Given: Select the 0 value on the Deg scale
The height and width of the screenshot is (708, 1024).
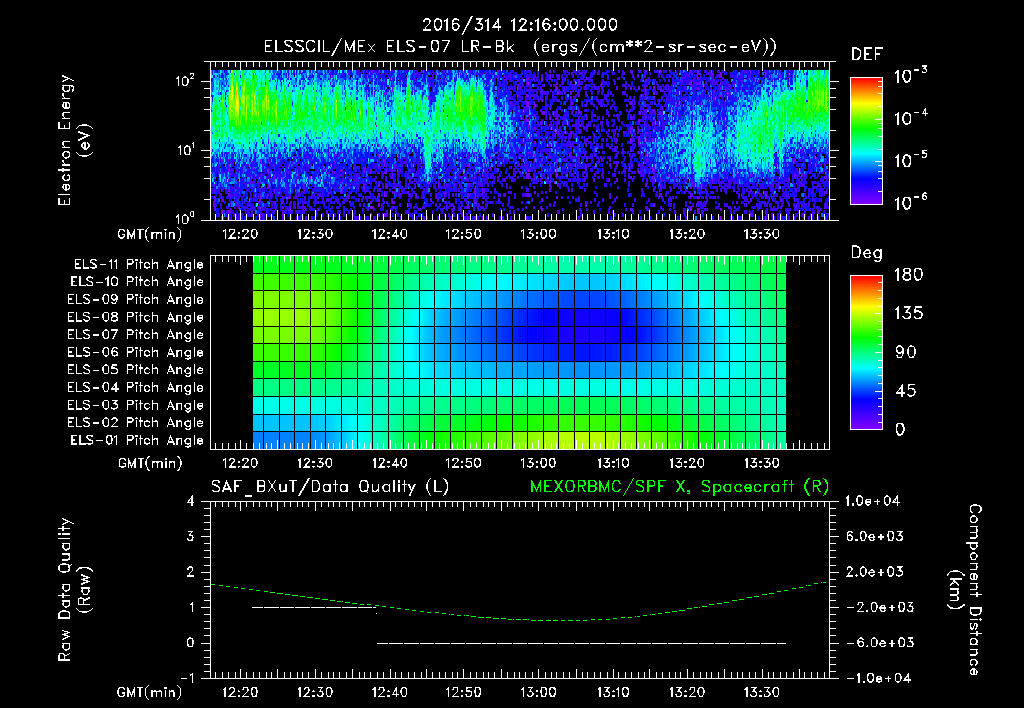Looking at the screenshot, I should tap(900, 430).
